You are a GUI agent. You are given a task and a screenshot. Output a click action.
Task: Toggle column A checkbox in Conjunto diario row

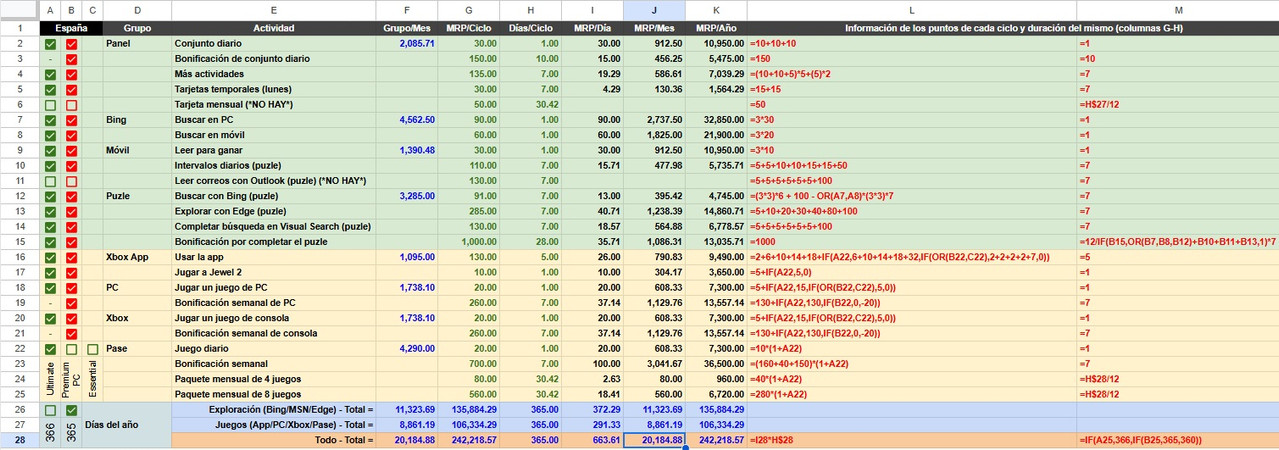50,45
